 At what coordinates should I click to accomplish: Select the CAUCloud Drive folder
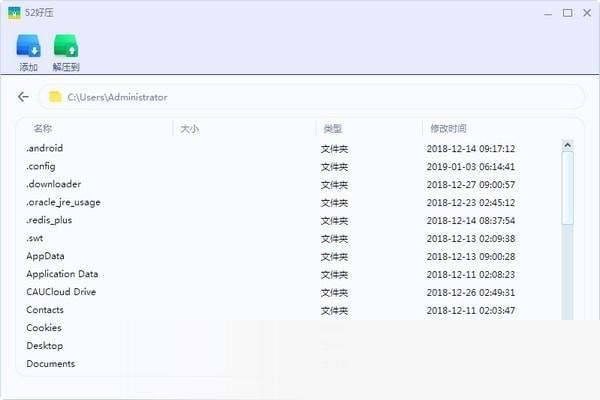click(x=61, y=292)
